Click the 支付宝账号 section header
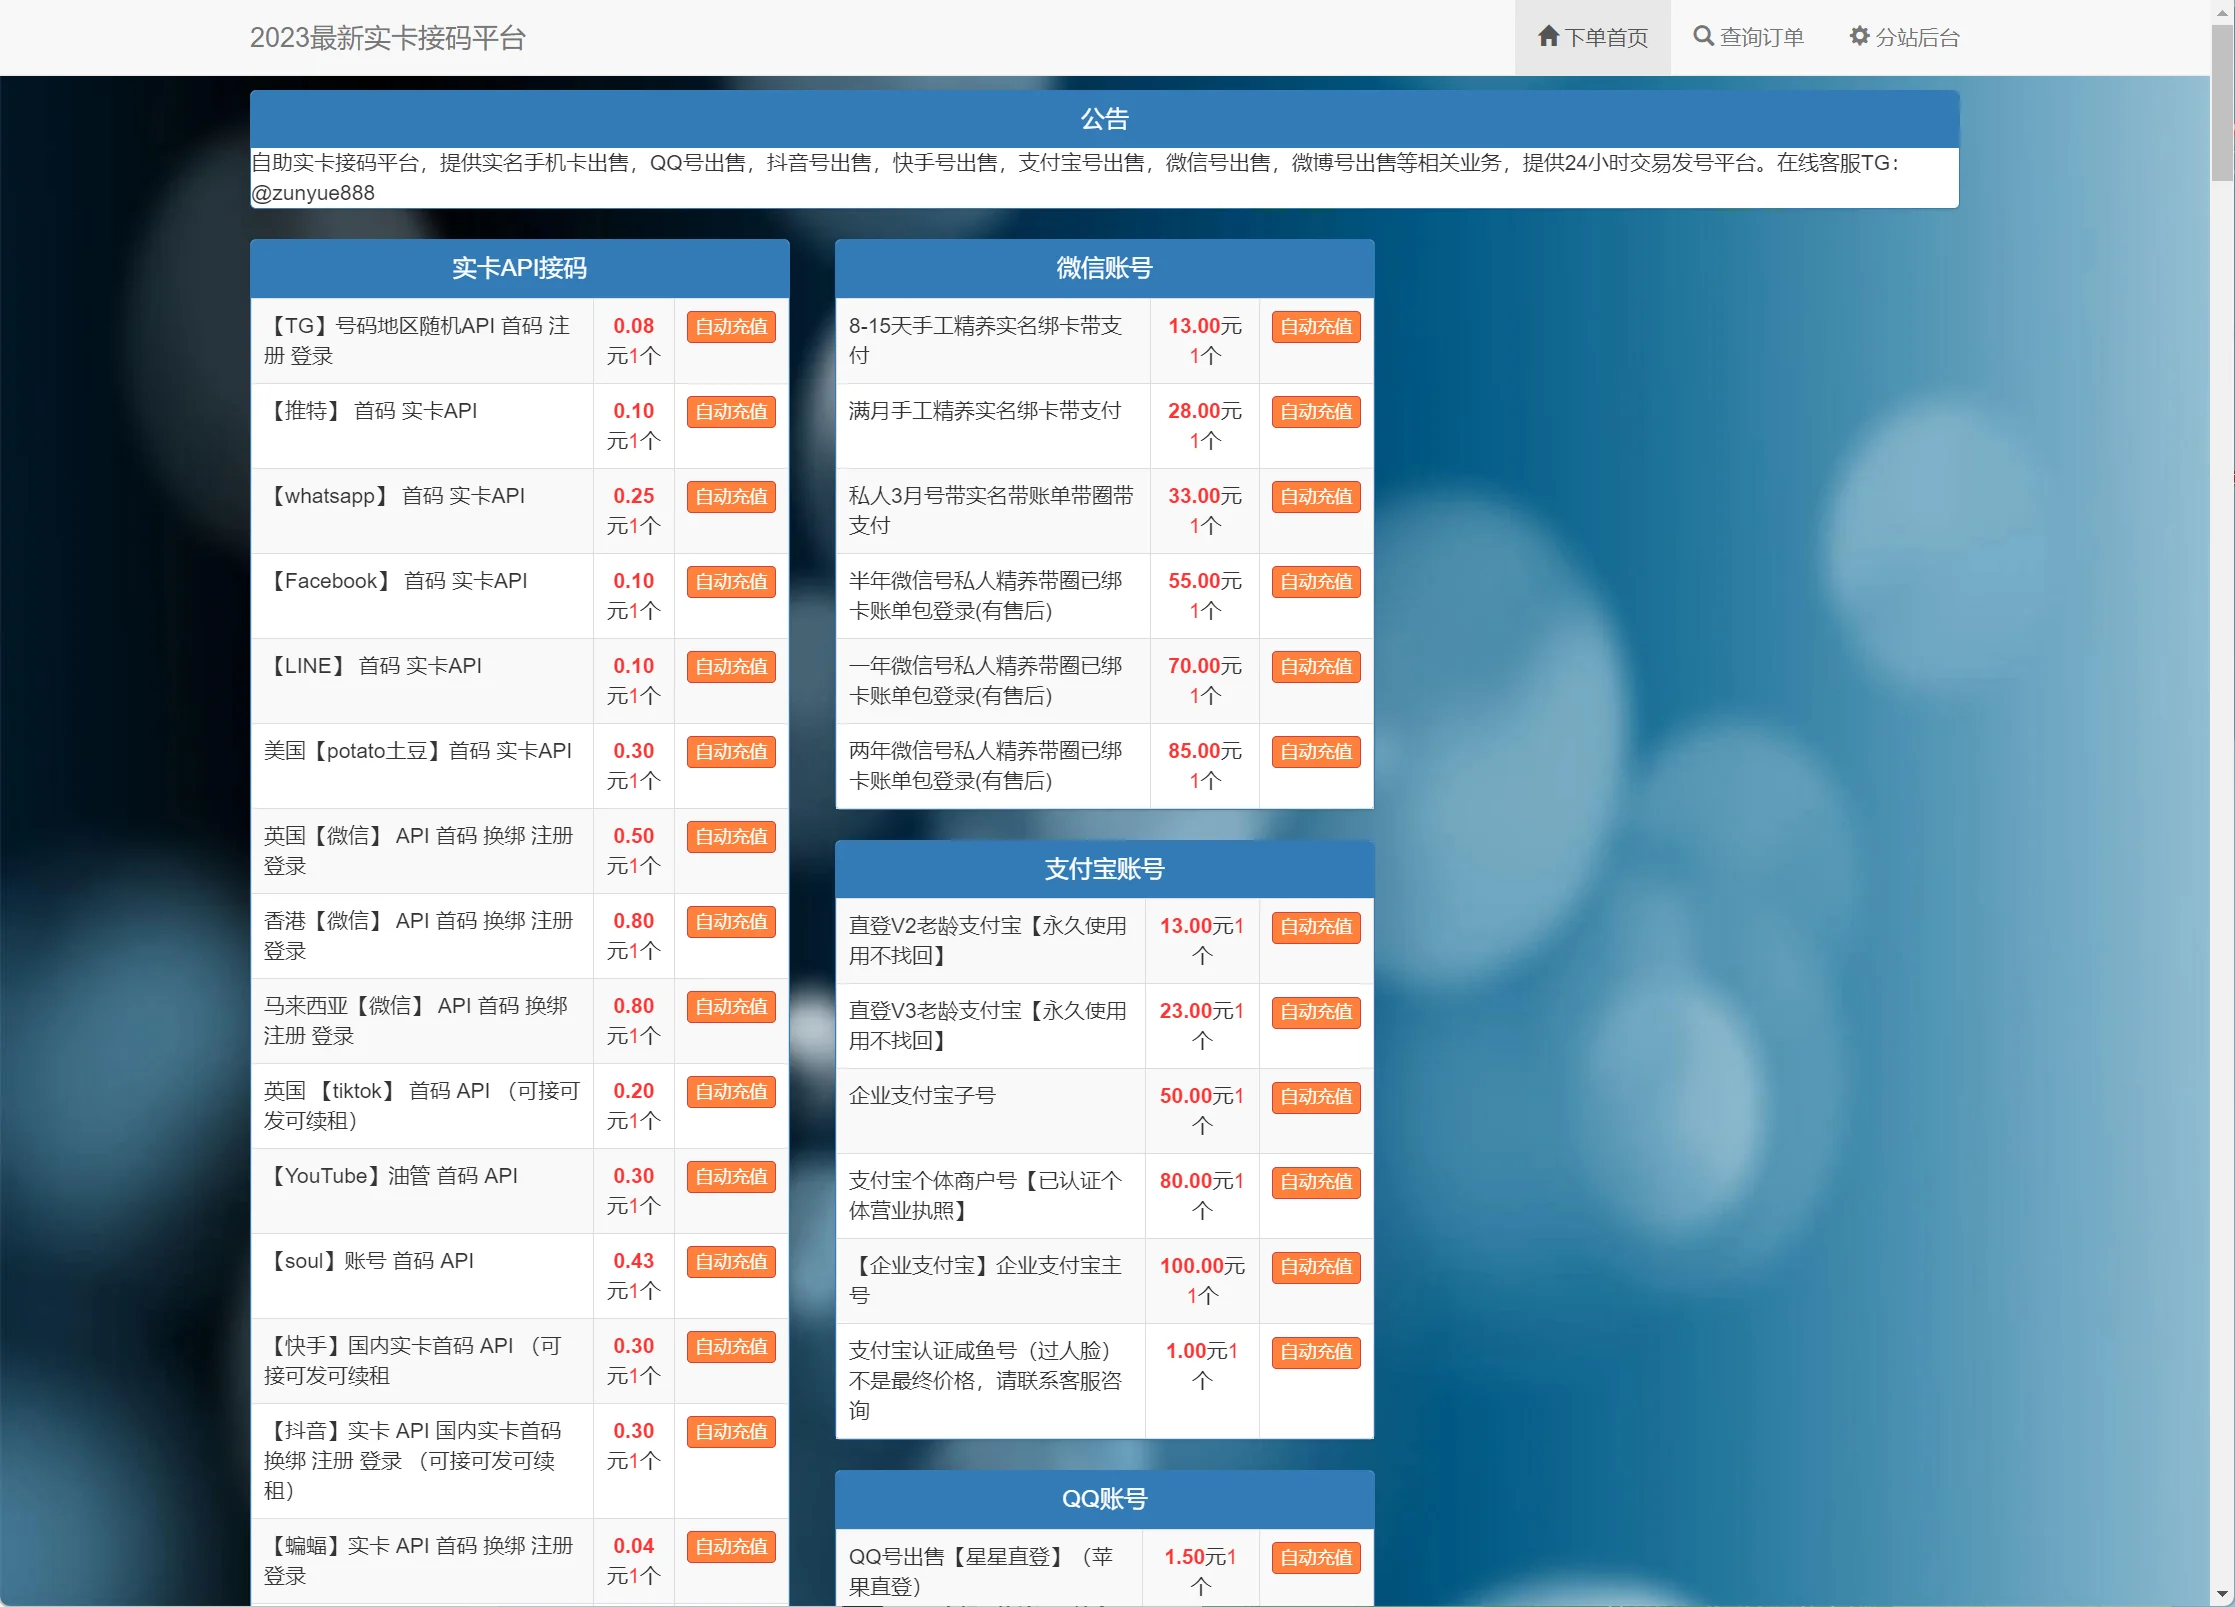 point(1104,869)
